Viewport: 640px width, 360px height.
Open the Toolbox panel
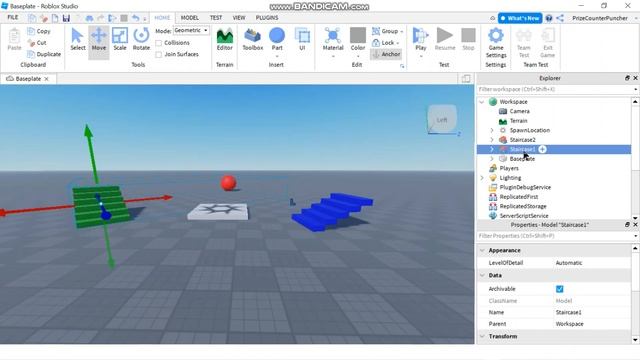pos(253,40)
